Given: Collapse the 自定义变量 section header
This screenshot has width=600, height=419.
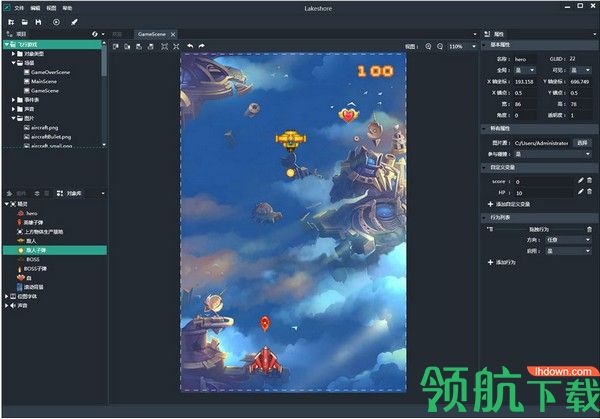Looking at the screenshot, I should [540, 167].
